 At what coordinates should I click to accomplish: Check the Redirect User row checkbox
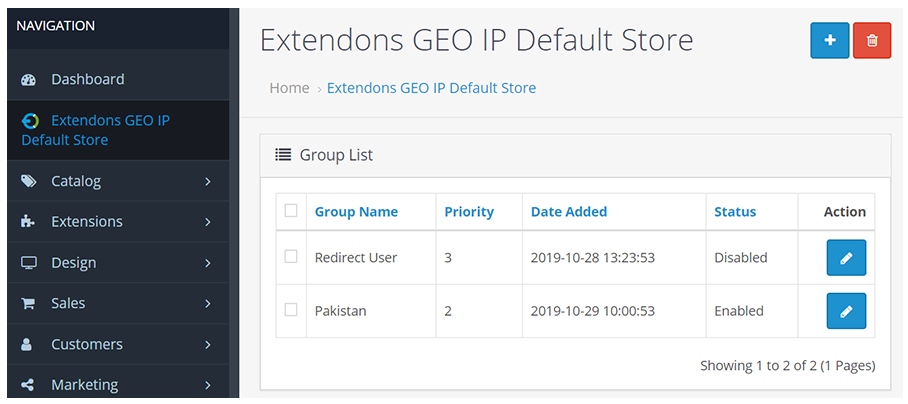pos(291,256)
